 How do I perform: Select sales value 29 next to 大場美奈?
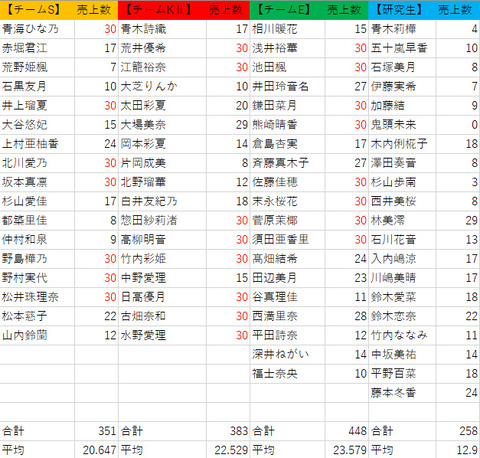(242, 125)
